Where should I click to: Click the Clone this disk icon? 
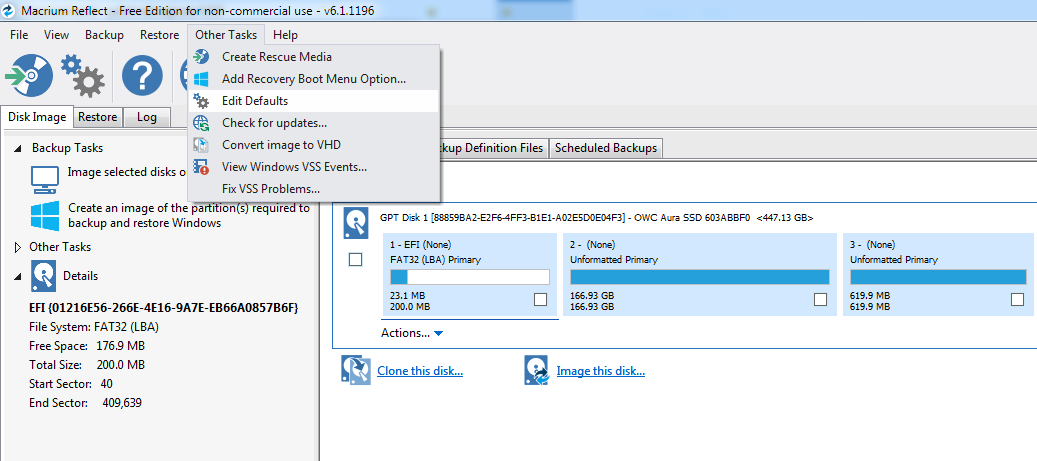pyautogui.click(x=356, y=371)
